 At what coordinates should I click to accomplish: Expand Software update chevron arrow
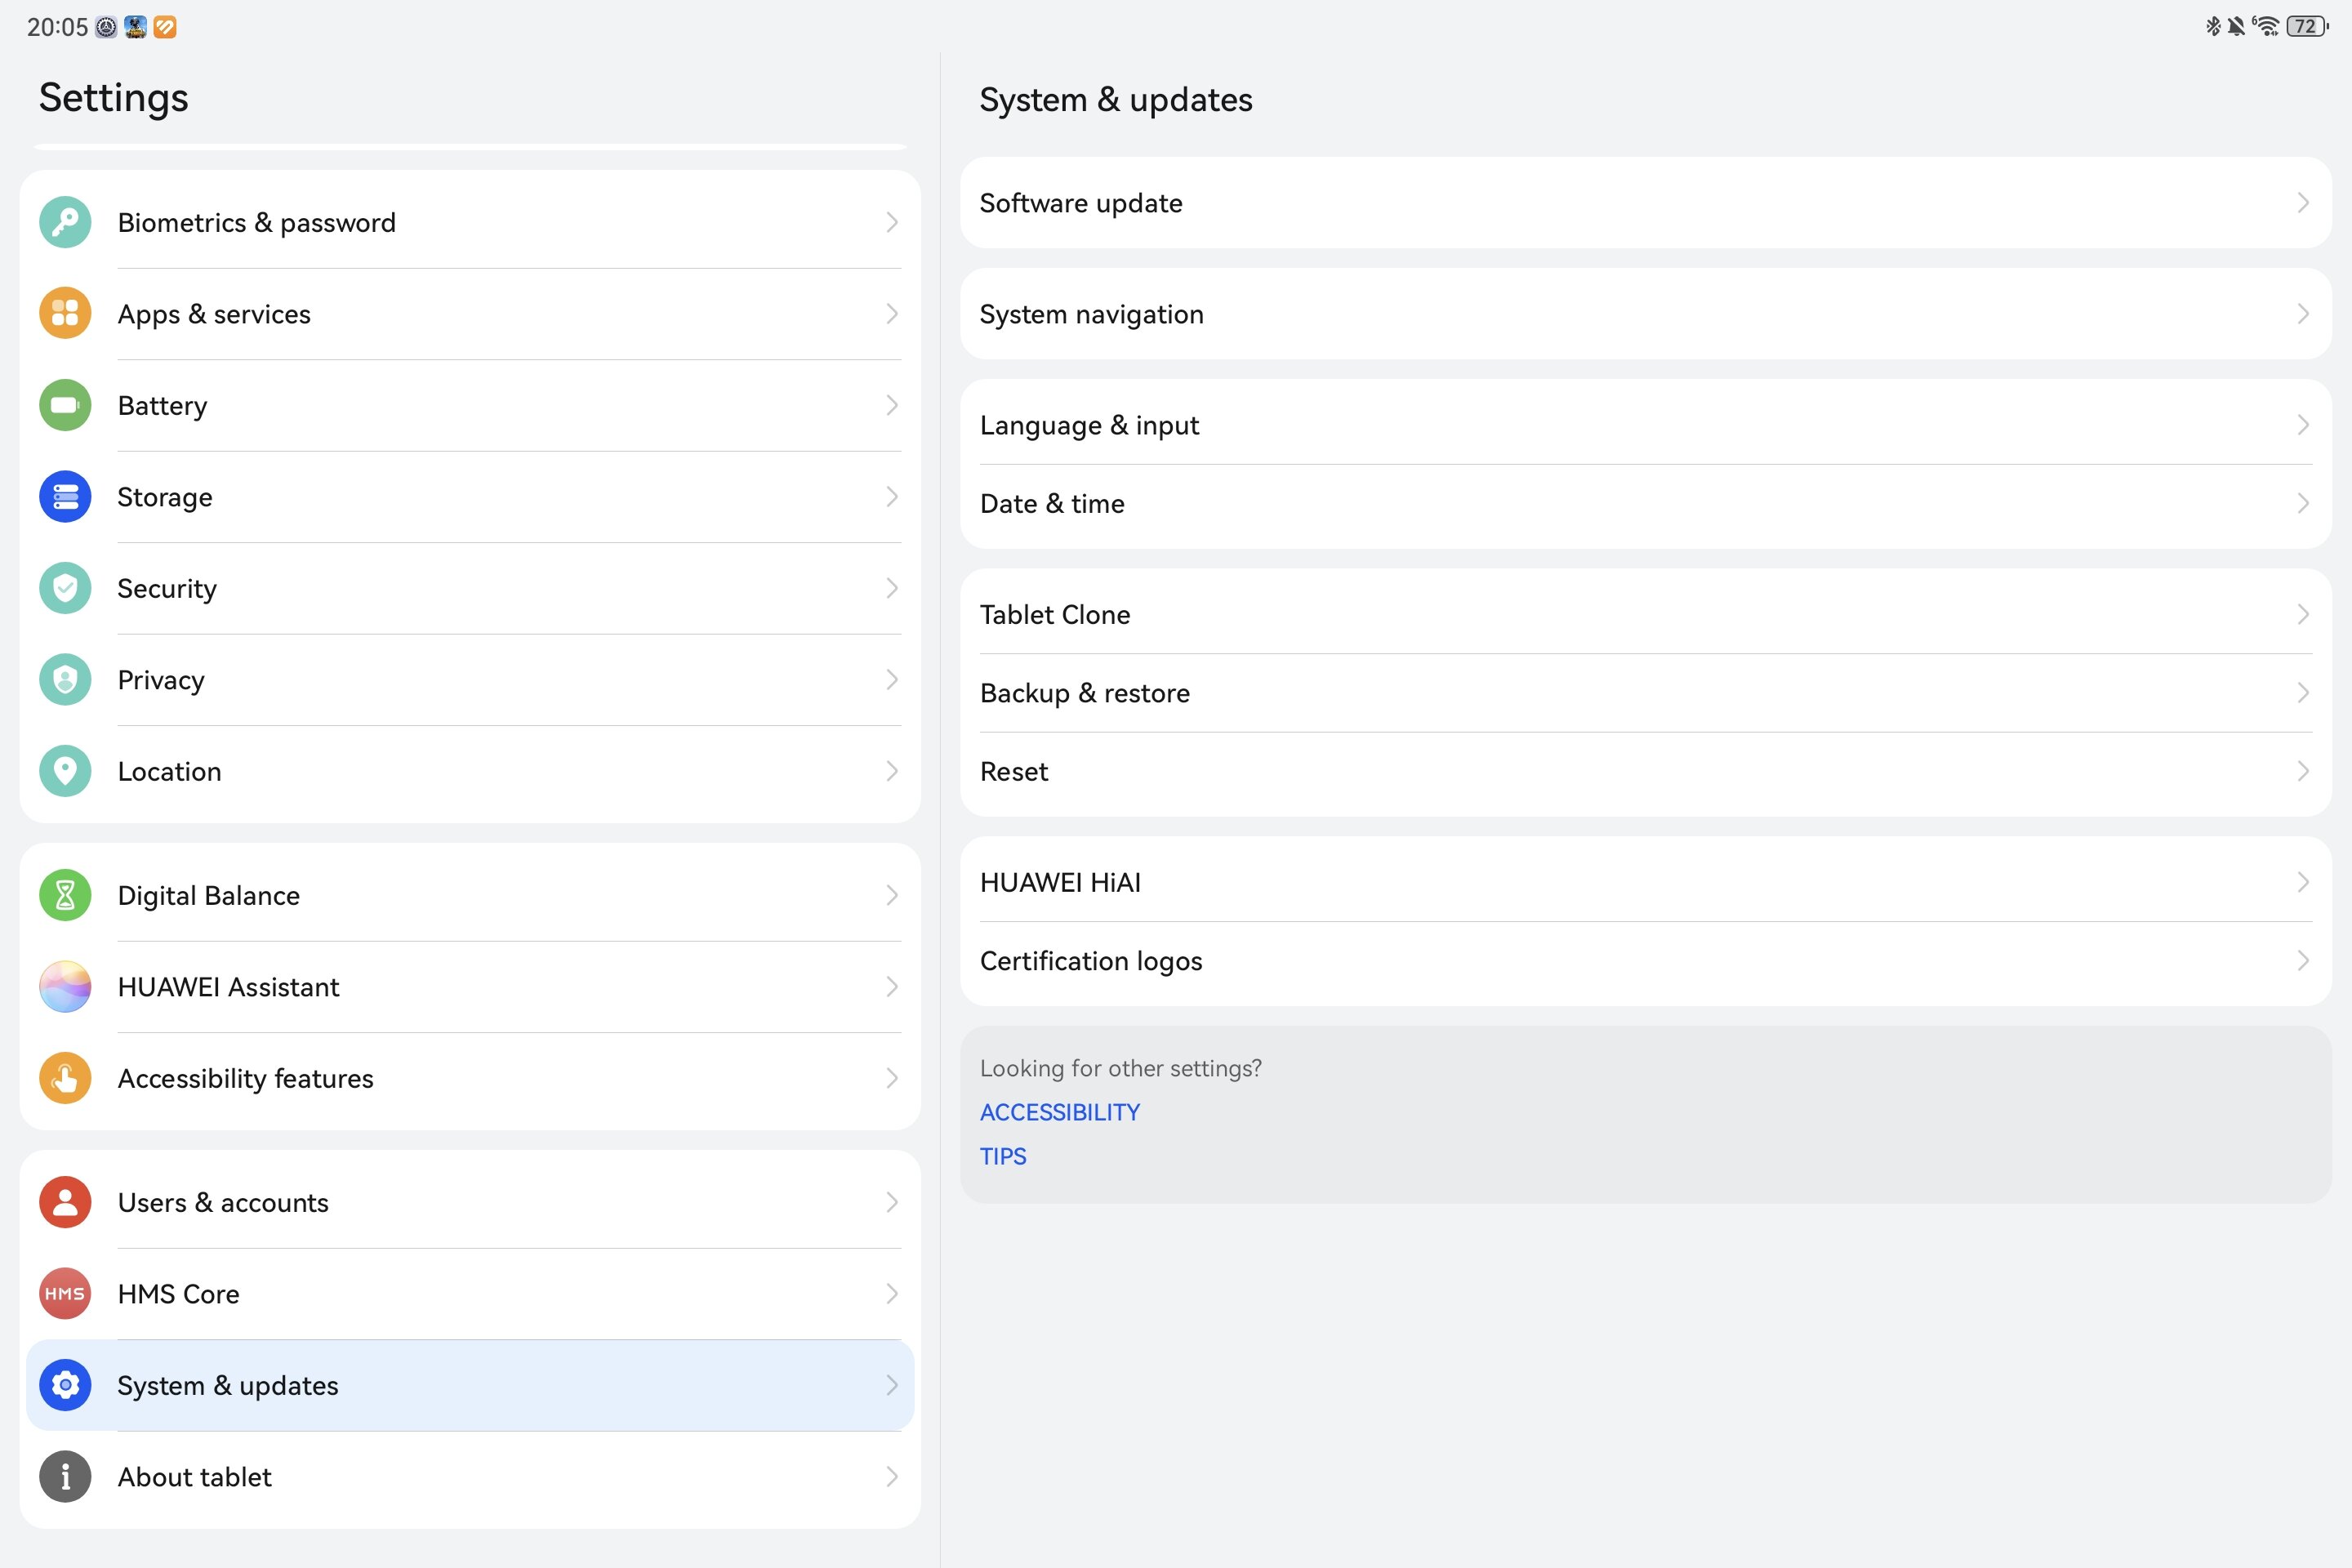pos(2303,203)
